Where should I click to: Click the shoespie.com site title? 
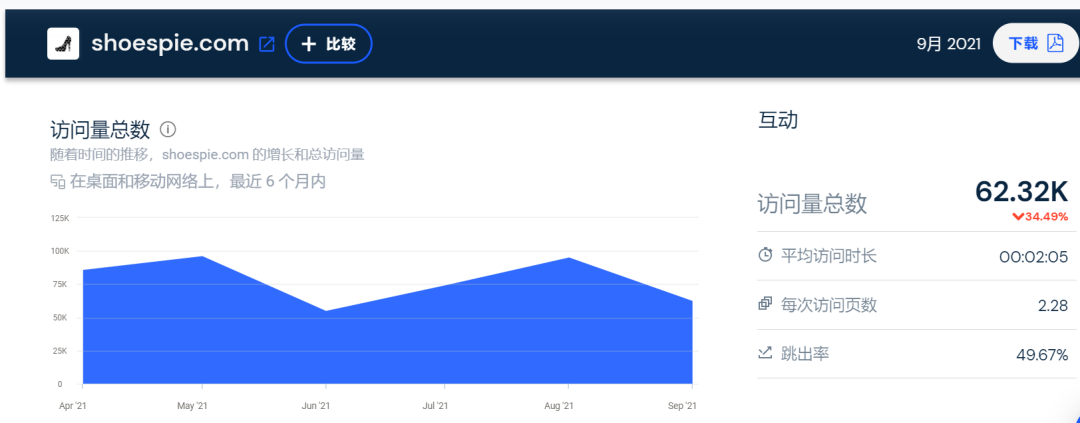(169, 43)
